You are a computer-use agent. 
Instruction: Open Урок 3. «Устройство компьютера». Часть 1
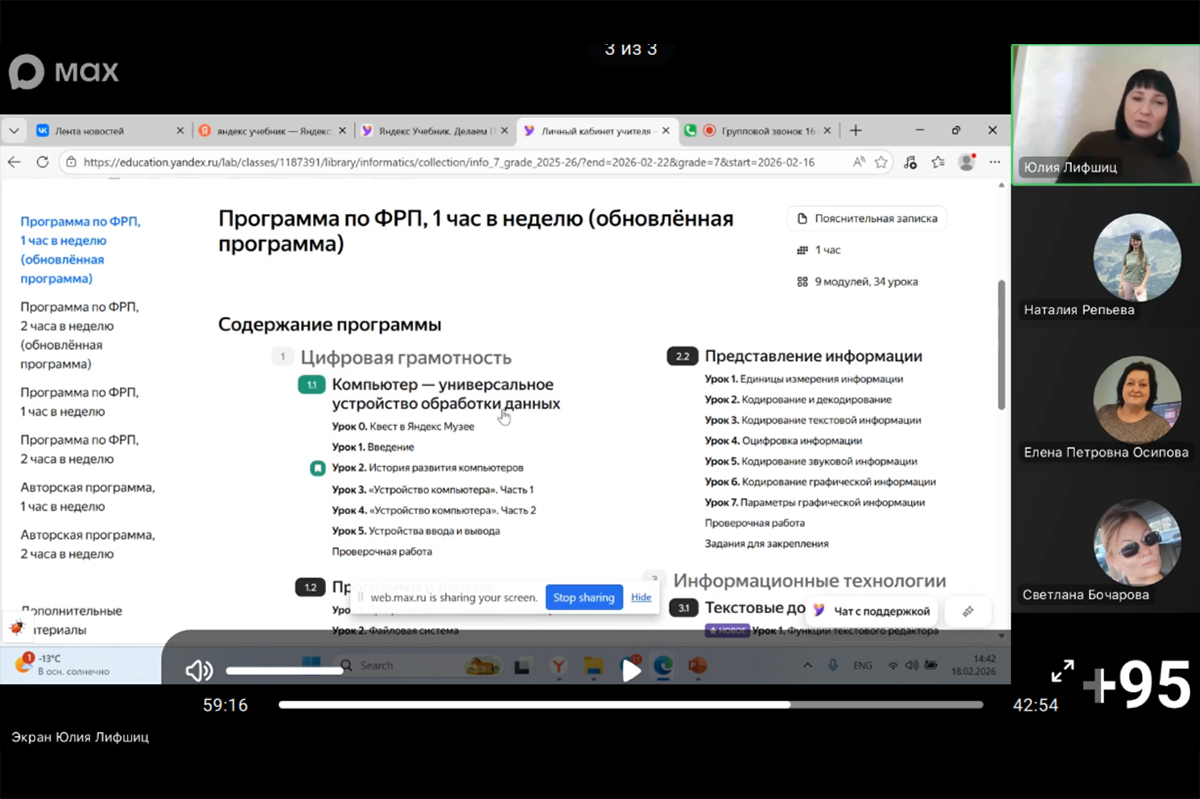[x=433, y=489]
